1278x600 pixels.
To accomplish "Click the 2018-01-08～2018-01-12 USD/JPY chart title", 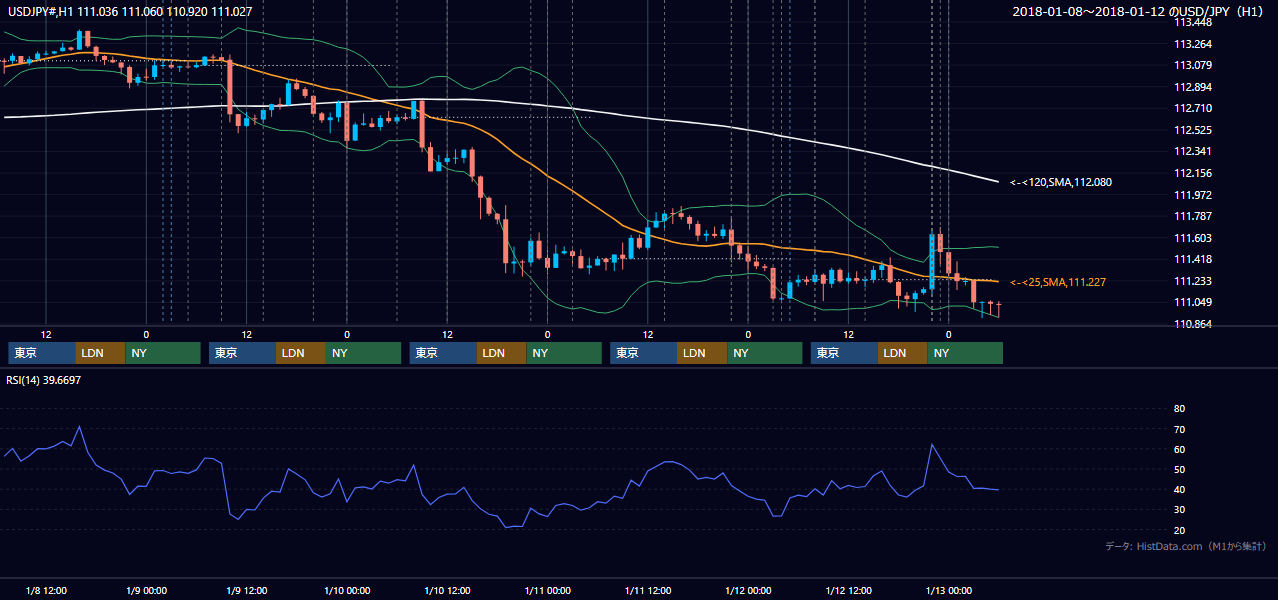I will pos(1137,11).
